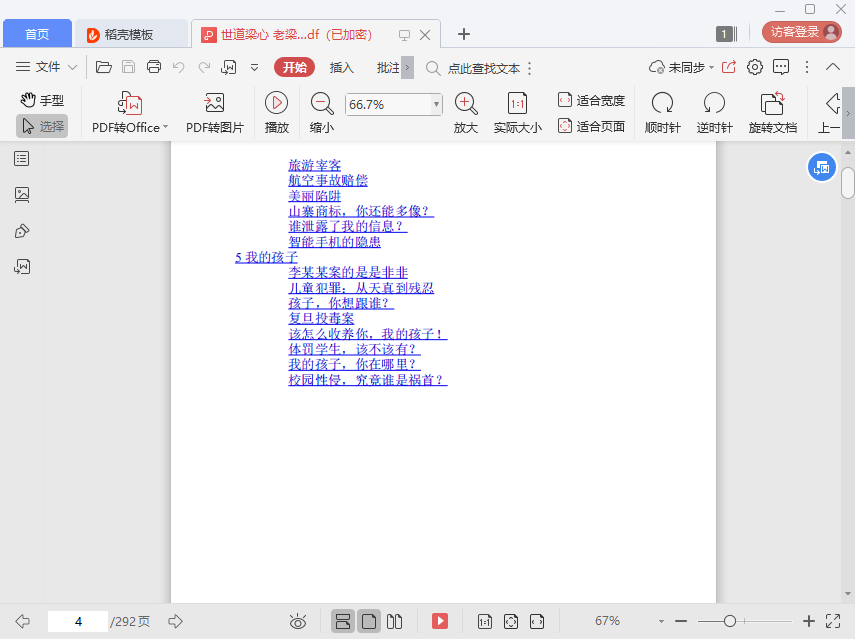
Task: Expand the 66.7% zoom level dropdown
Action: [436, 104]
